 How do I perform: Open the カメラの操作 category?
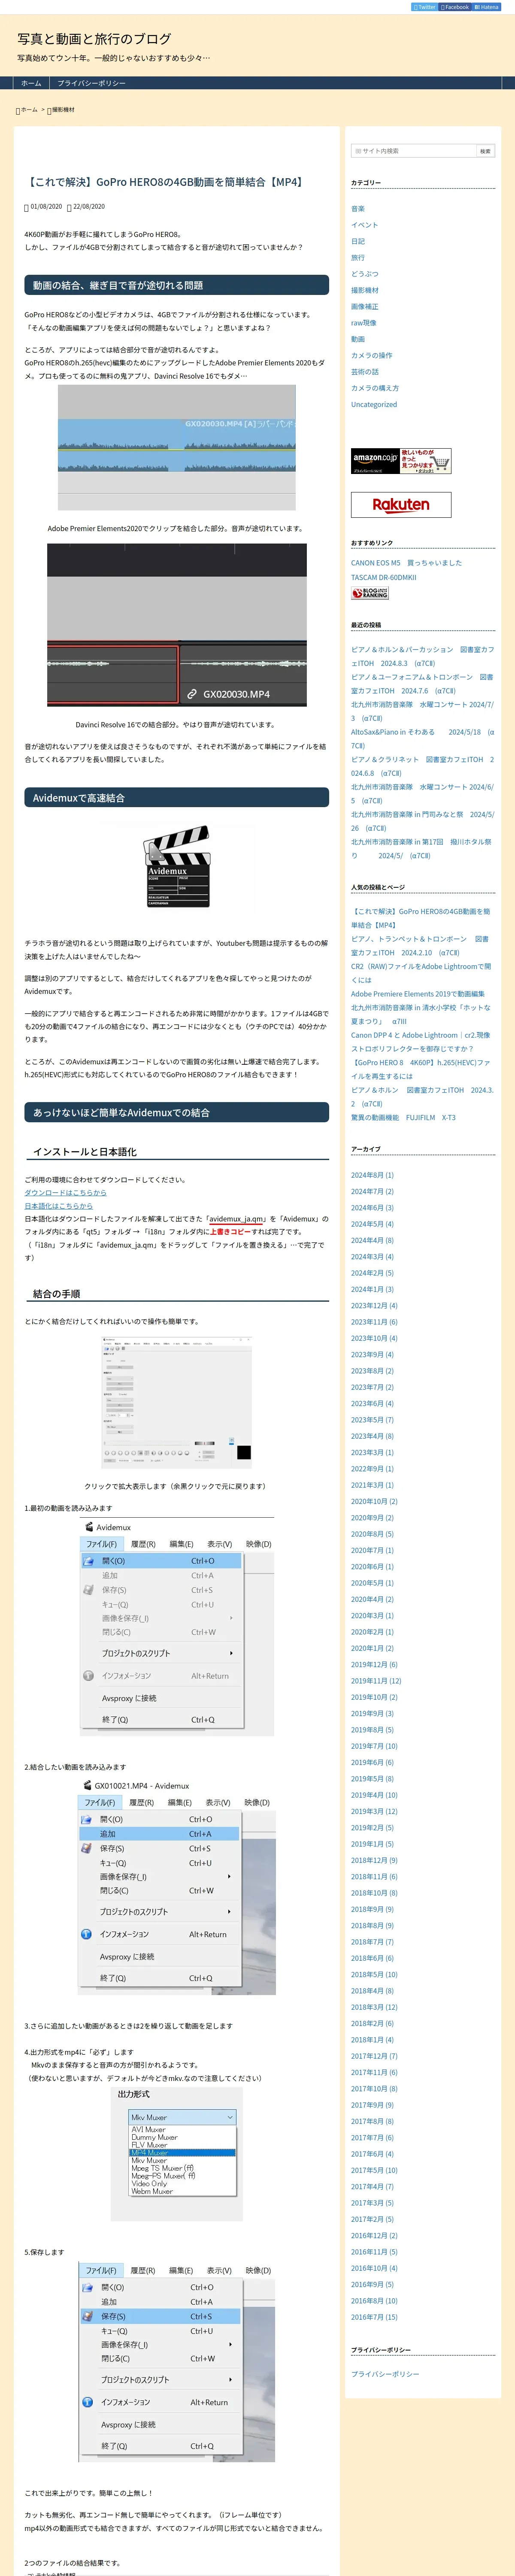371,355
